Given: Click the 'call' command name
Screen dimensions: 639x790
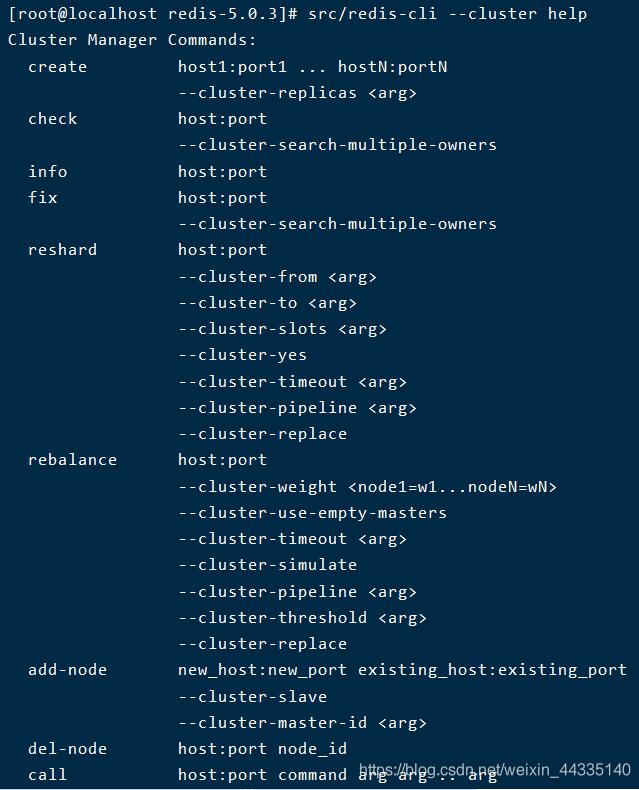Looking at the screenshot, I should click(47, 775).
